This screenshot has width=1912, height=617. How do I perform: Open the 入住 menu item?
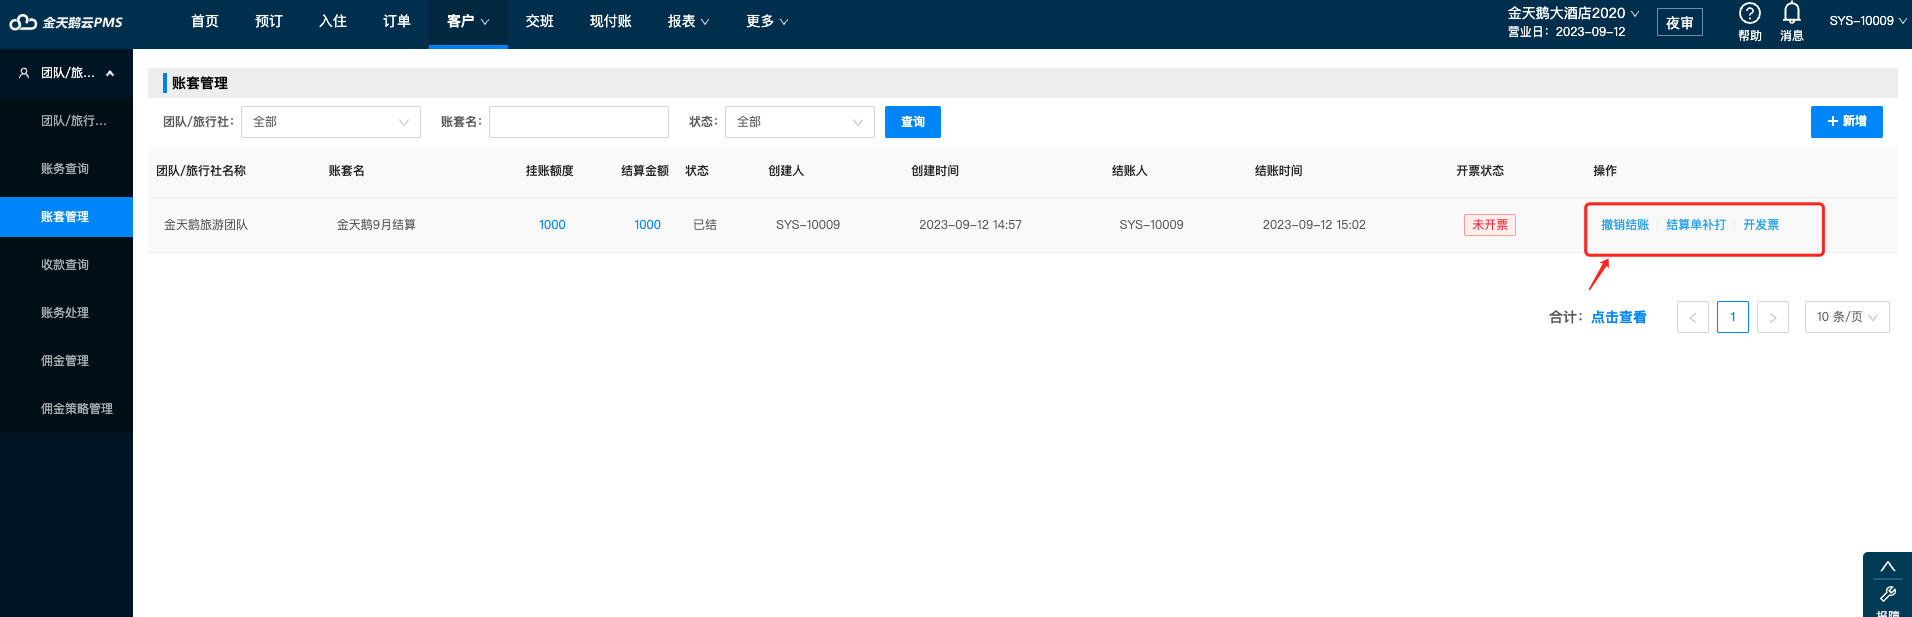[x=333, y=22]
